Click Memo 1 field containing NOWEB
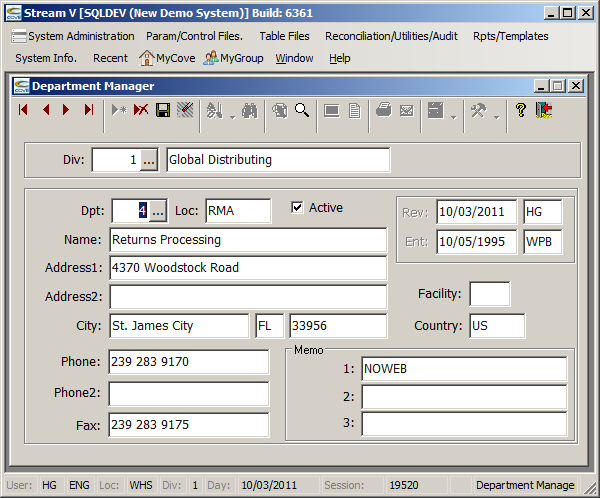Viewport: 600px width, 498px height. coord(464,369)
